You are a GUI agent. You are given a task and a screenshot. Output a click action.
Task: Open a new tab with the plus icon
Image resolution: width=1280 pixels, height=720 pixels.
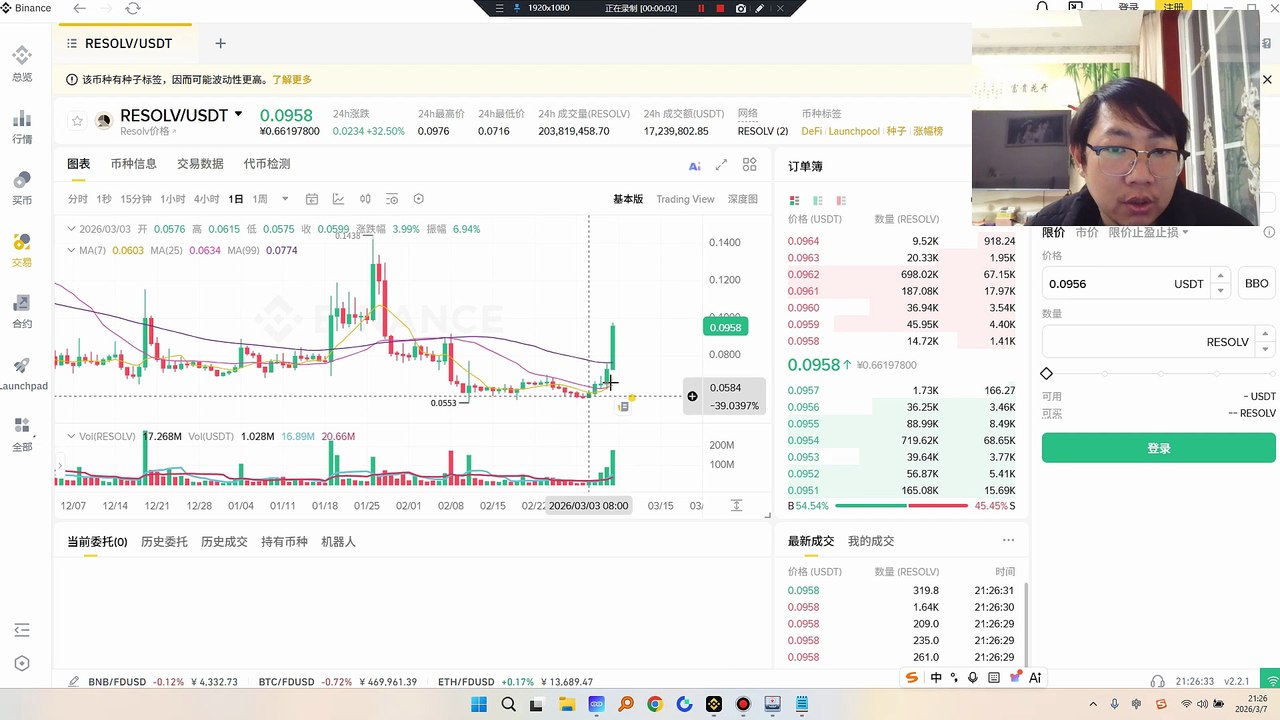220,43
